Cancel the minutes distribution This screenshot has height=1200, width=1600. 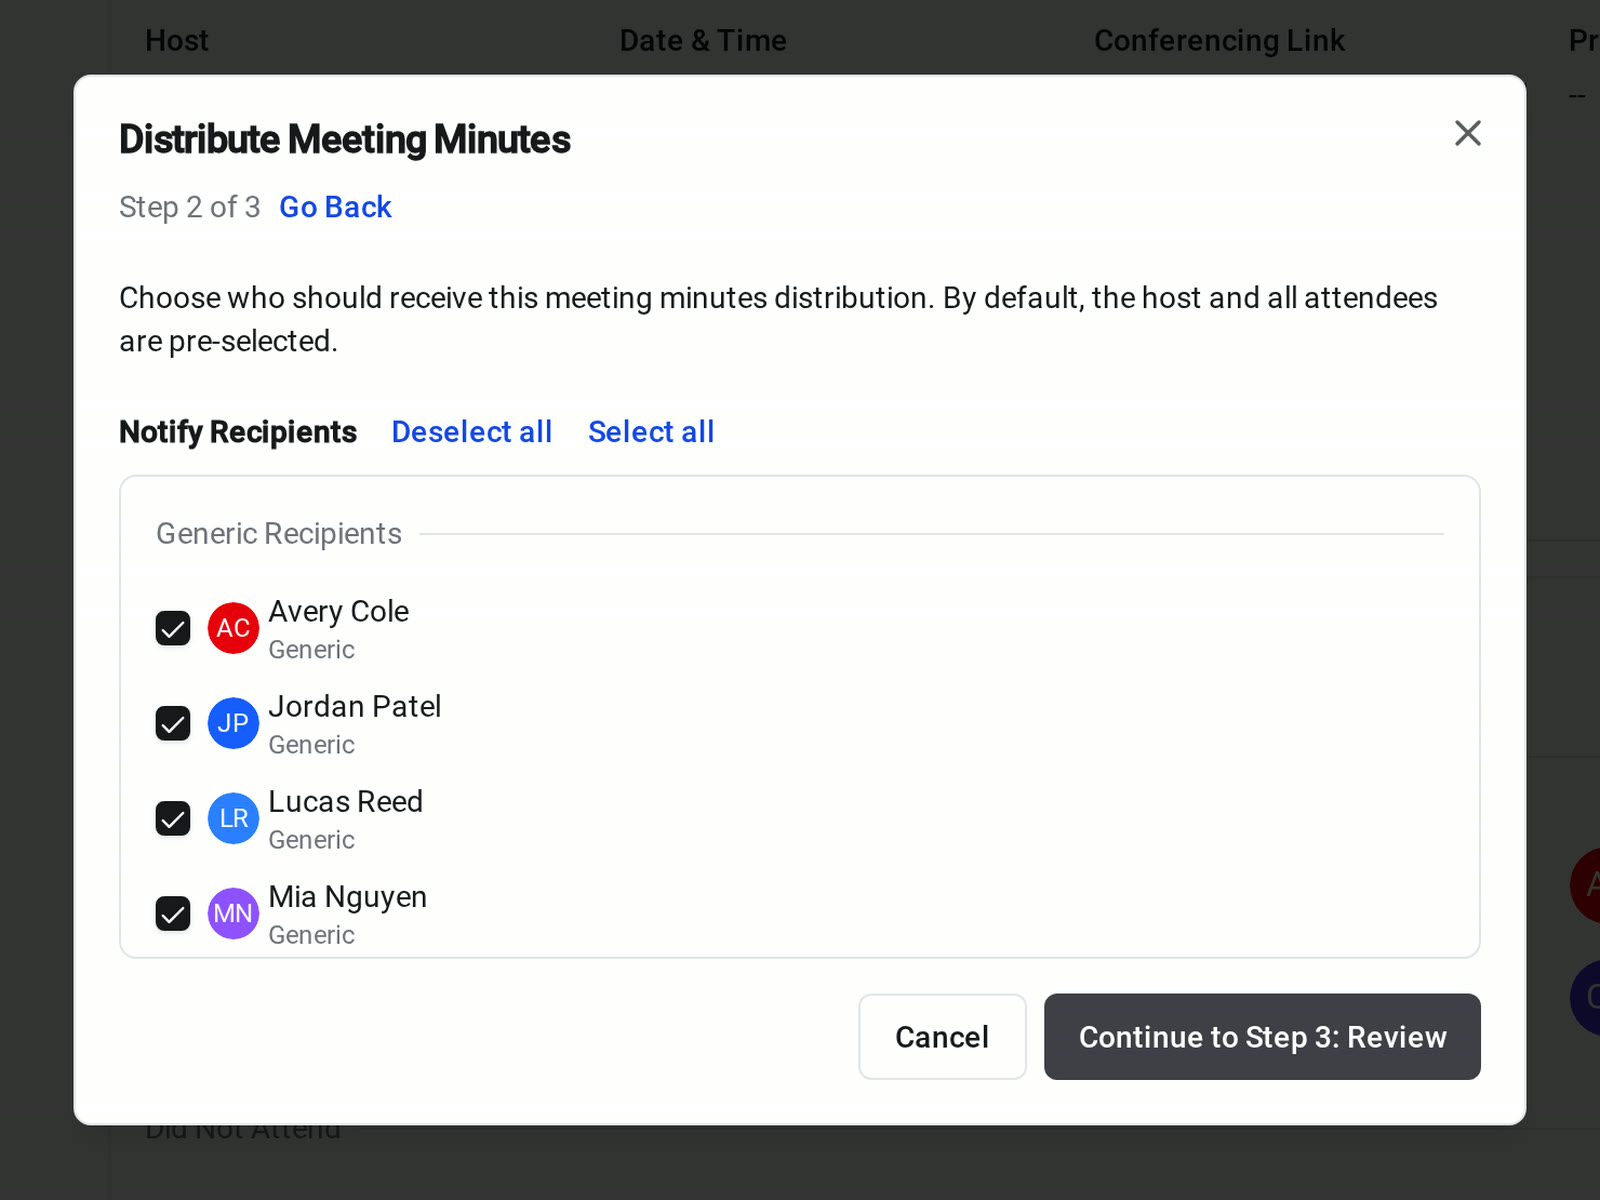point(942,1037)
